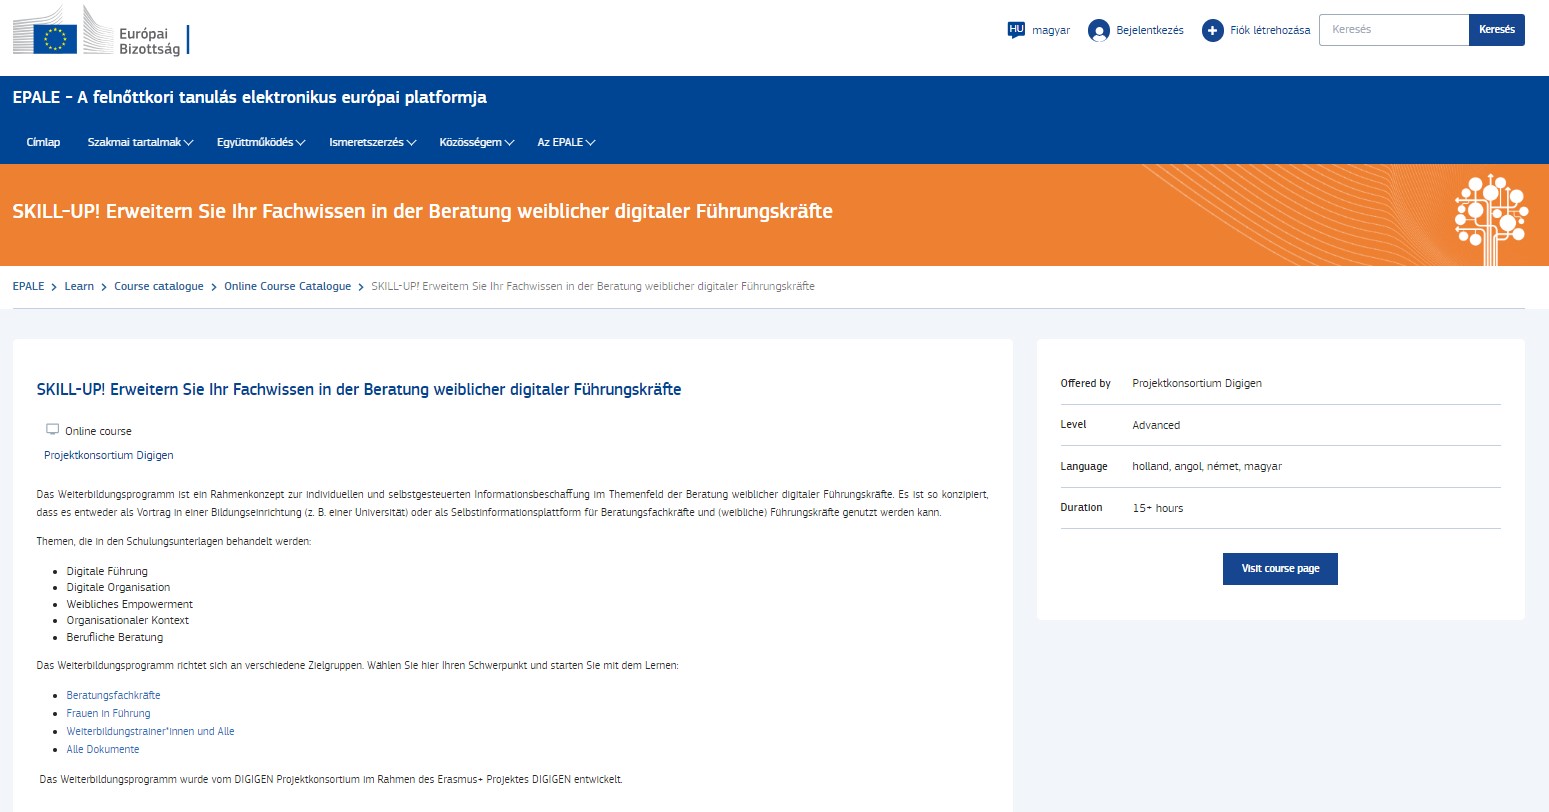Image resolution: width=1549 pixels, height=812 pixels.
Task: Open the magyar language selector
Action: 1051,30
